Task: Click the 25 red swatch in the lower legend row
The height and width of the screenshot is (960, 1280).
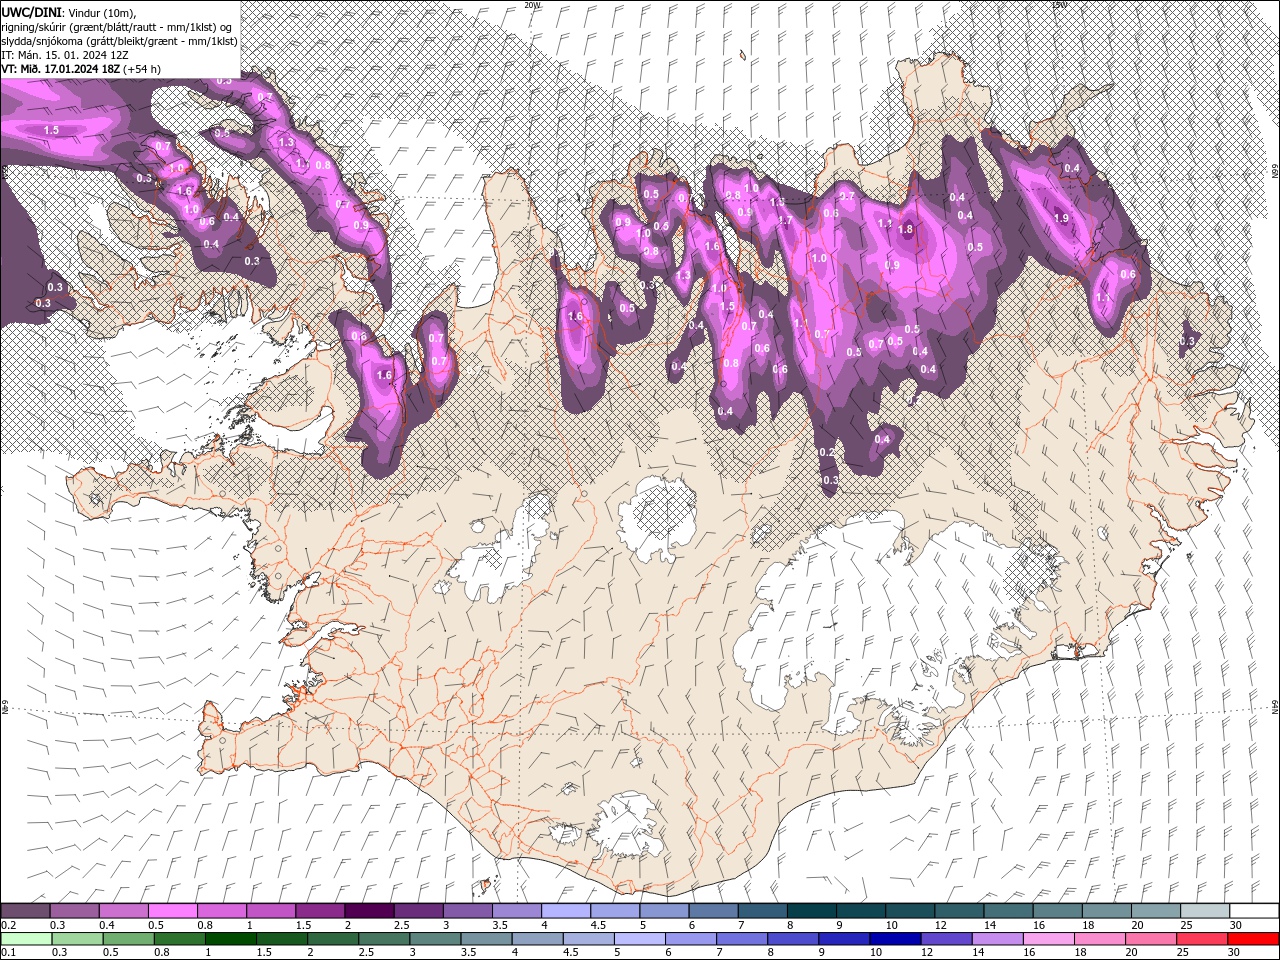Action: pos(1202,939)
